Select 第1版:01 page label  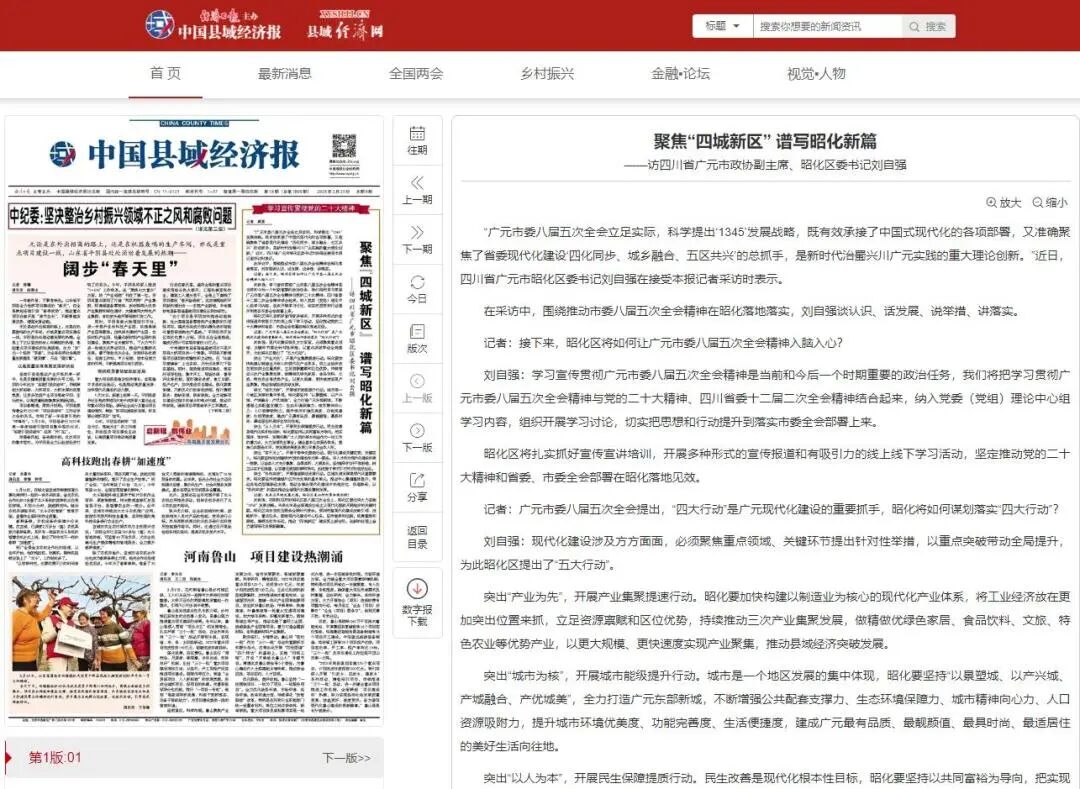point(54,758)
